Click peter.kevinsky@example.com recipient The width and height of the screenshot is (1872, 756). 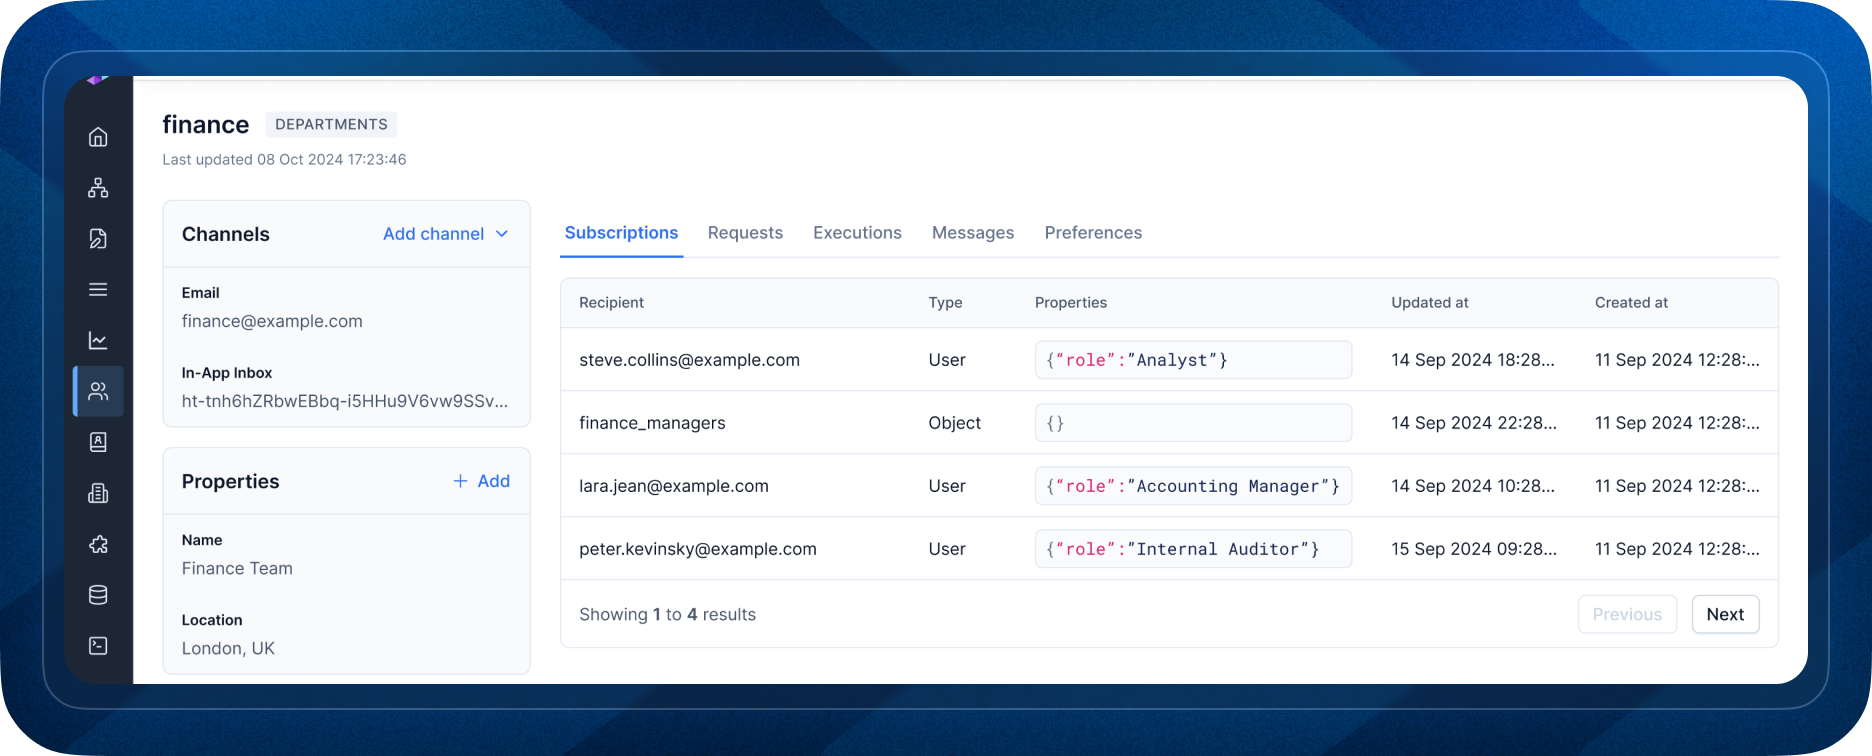pos(698,549)
